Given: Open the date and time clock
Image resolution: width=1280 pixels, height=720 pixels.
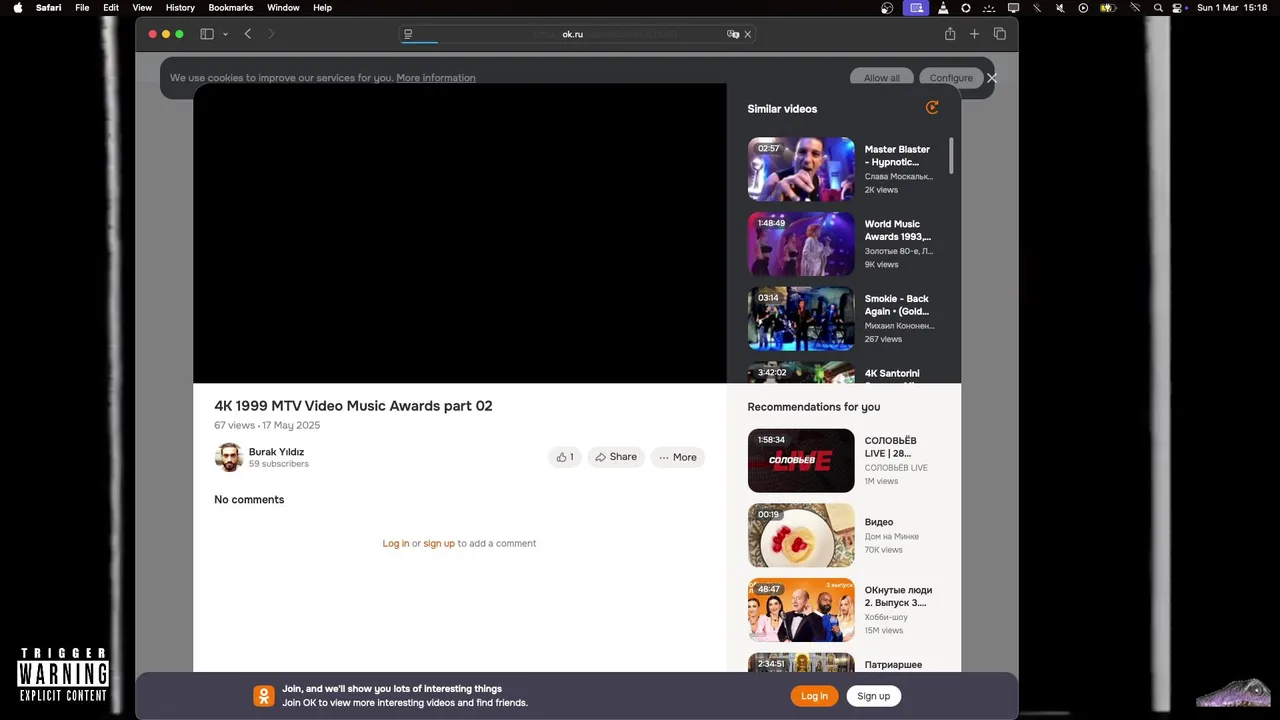Looking at the screenshot, I should [x=1232, y=7].
